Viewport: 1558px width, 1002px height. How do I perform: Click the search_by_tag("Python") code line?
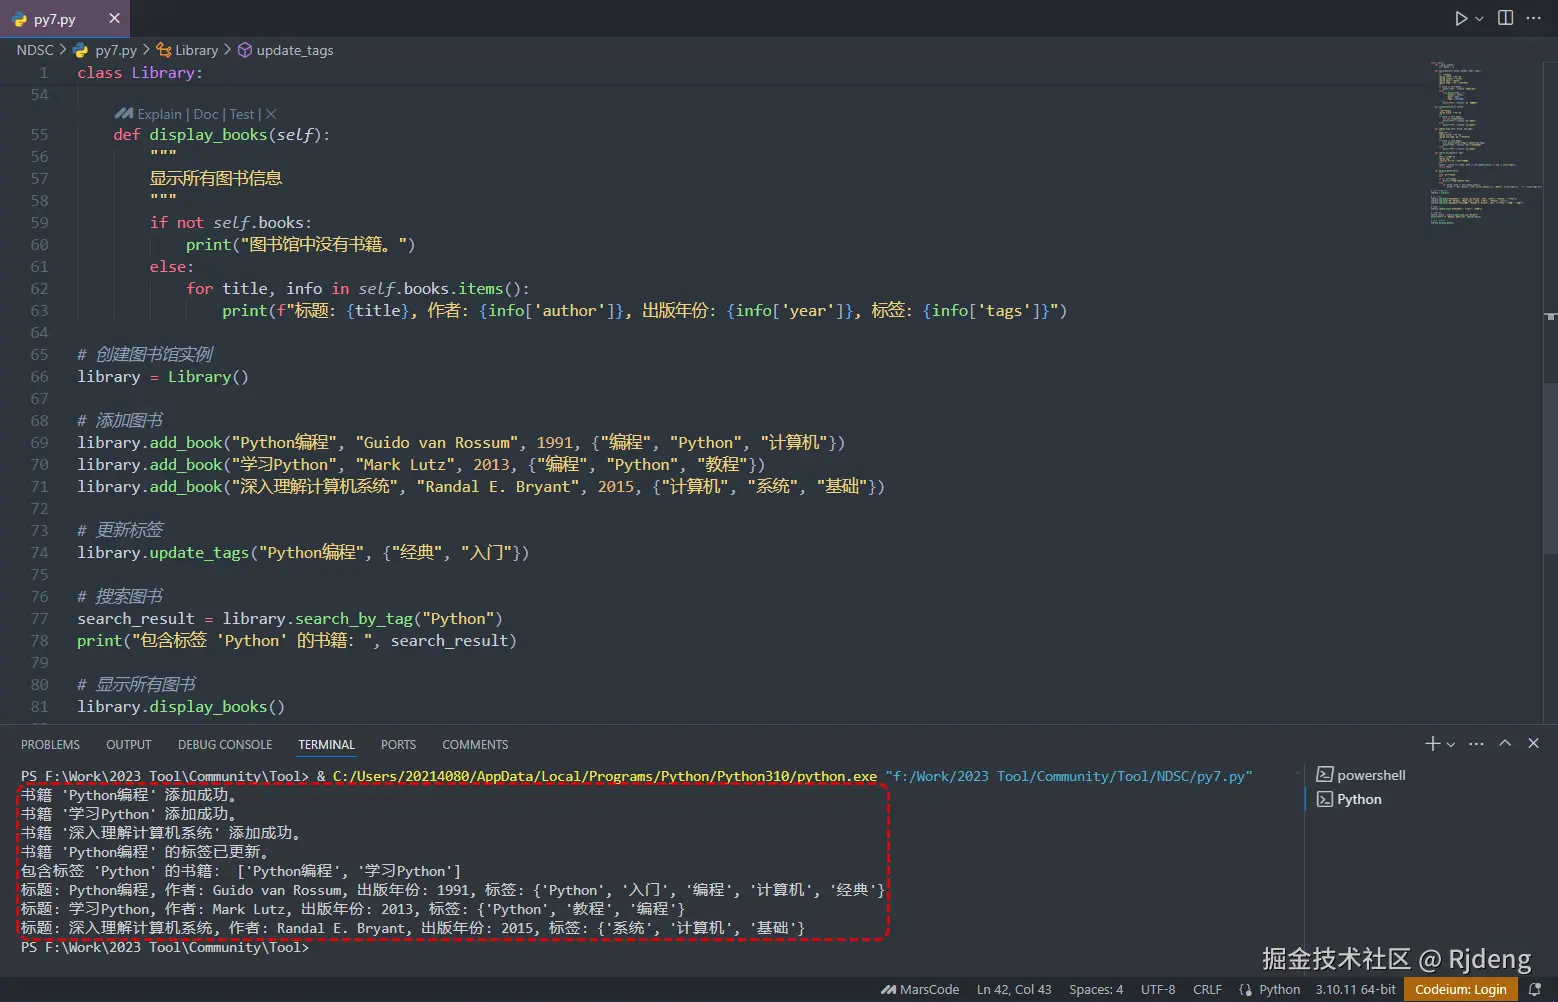(290, 619)
